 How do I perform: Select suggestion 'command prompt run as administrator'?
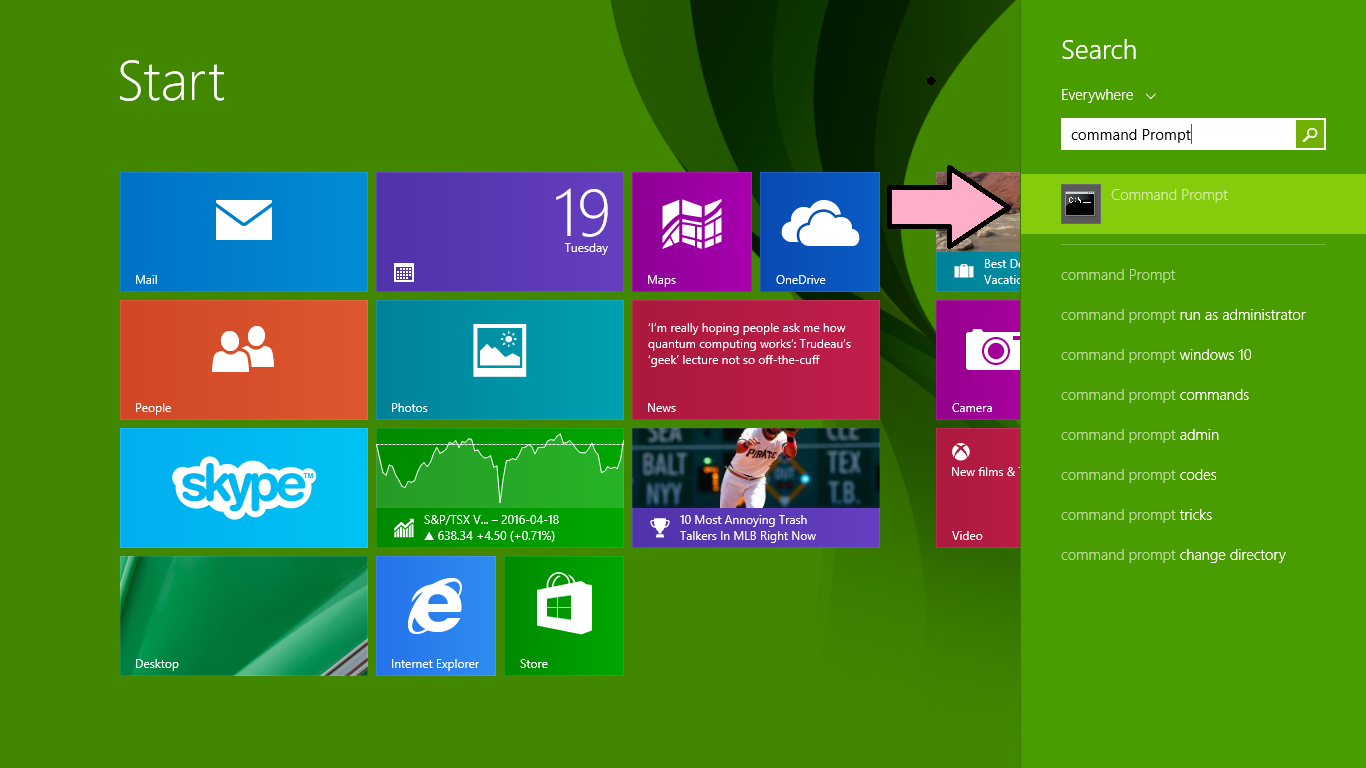(x=1183, y=315)
